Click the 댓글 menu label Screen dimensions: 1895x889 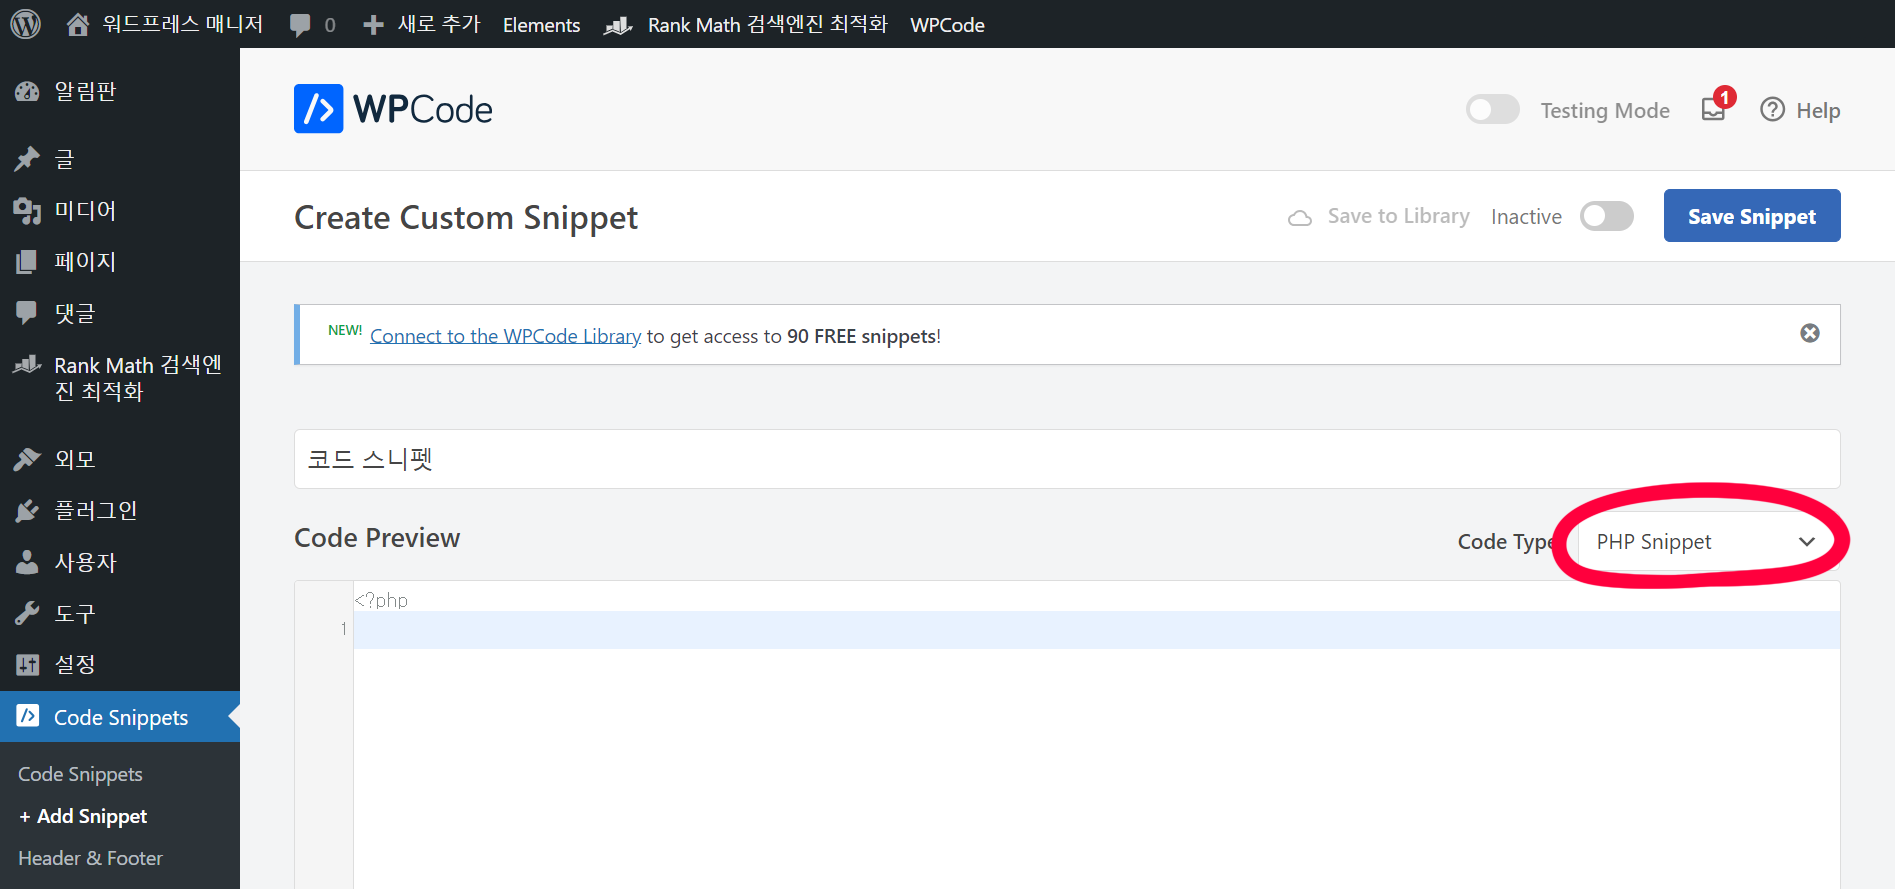tap(75, 313)
